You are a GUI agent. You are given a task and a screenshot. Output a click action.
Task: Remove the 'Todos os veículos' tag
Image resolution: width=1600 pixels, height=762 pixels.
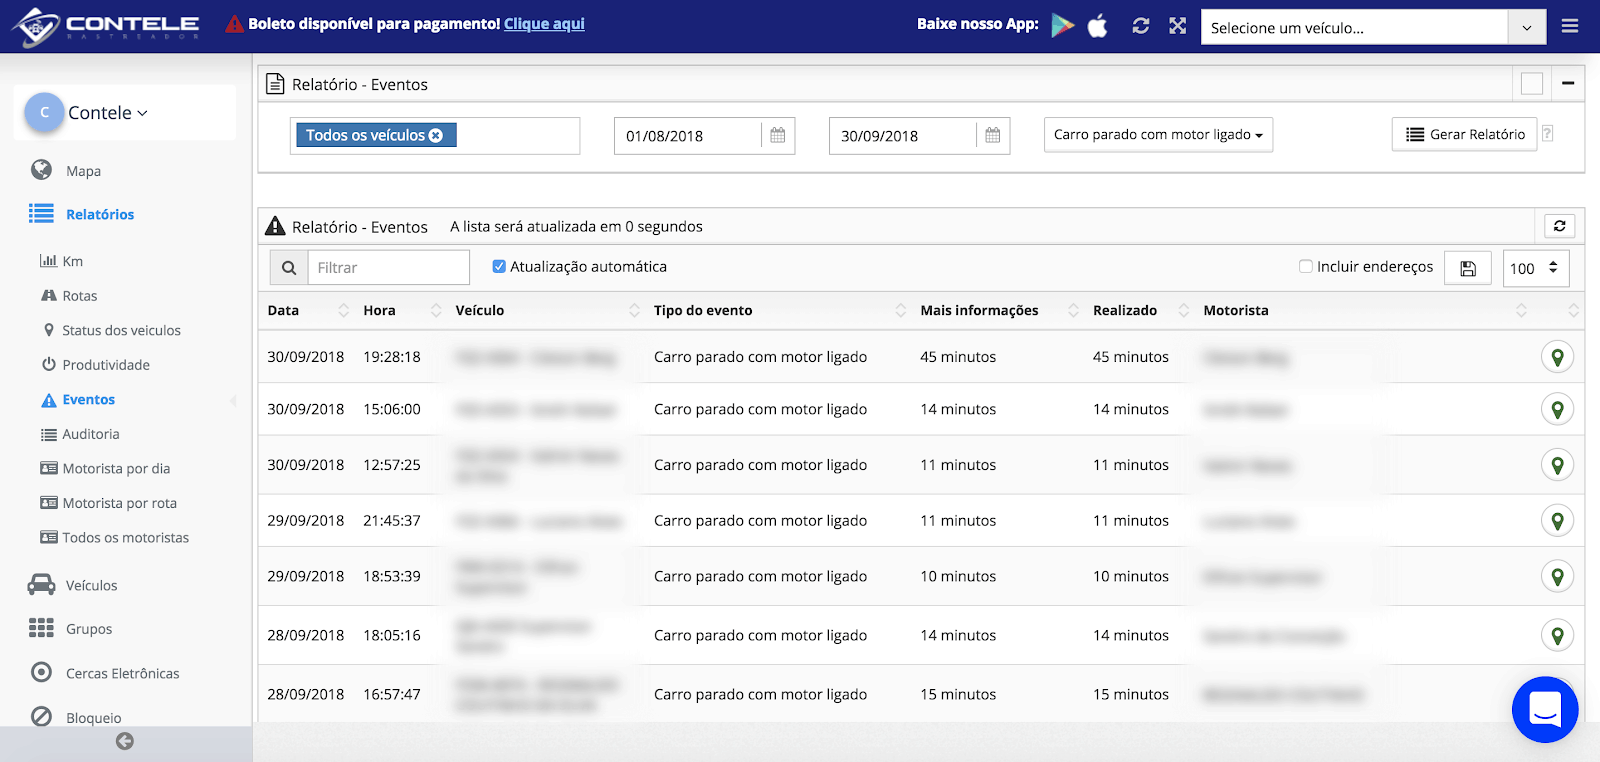pos(436,136)
